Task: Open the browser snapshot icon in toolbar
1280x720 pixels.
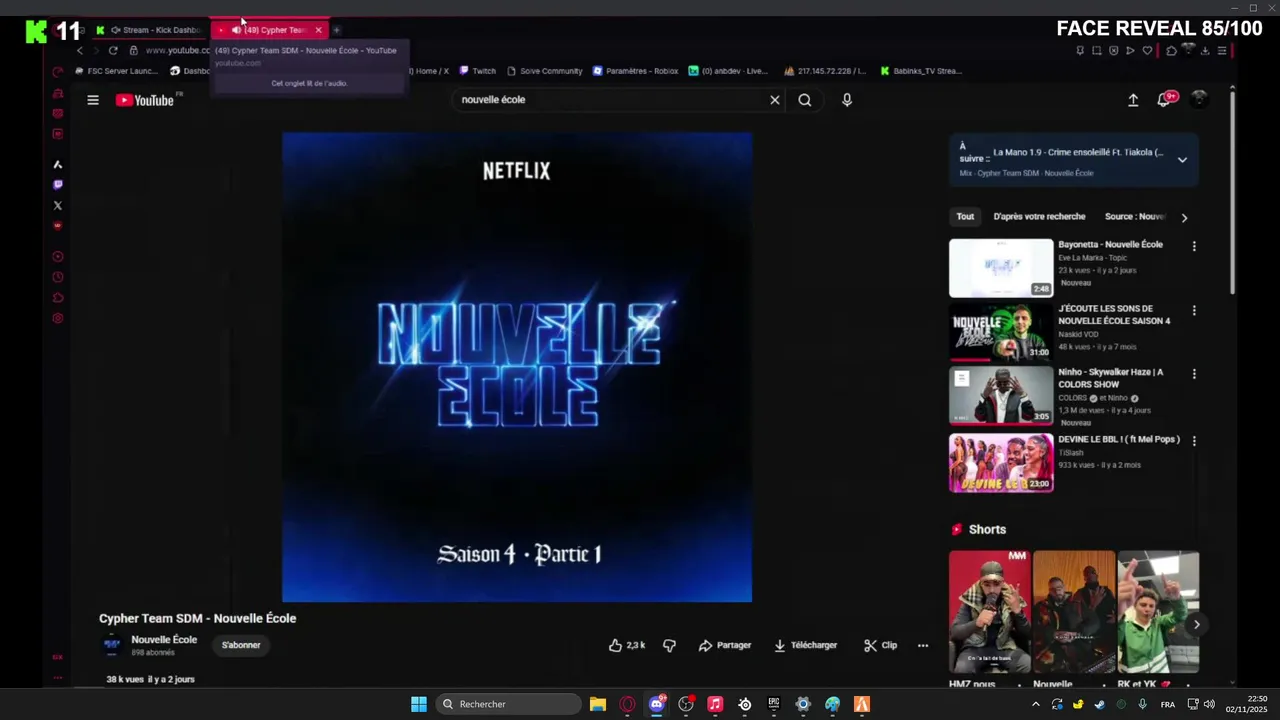Action: [x=1097, y=51]
